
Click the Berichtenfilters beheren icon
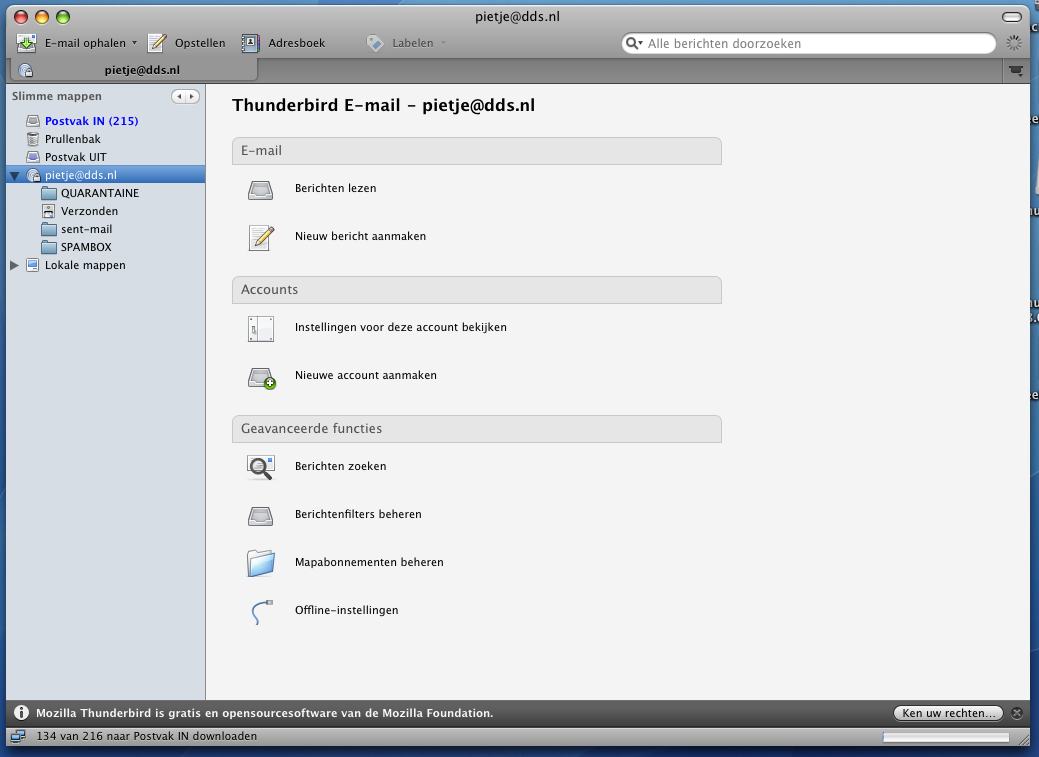pos(260,516)
